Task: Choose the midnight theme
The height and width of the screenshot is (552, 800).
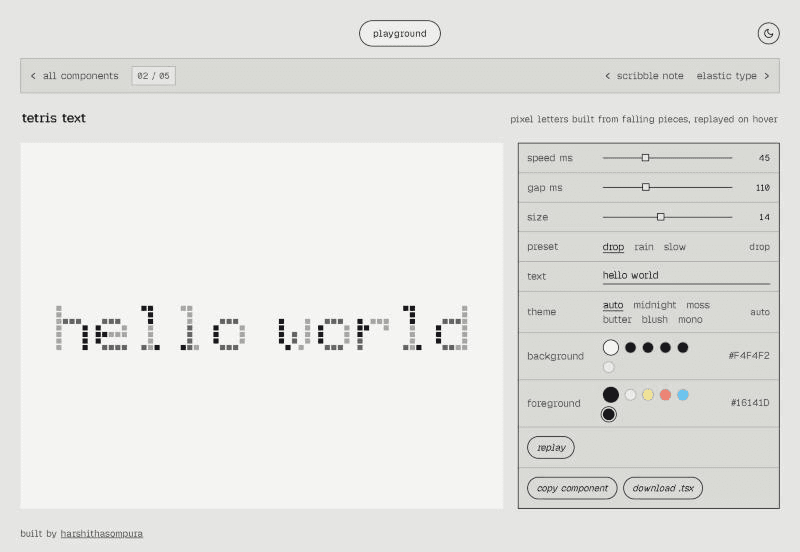Action: [655, 305]
